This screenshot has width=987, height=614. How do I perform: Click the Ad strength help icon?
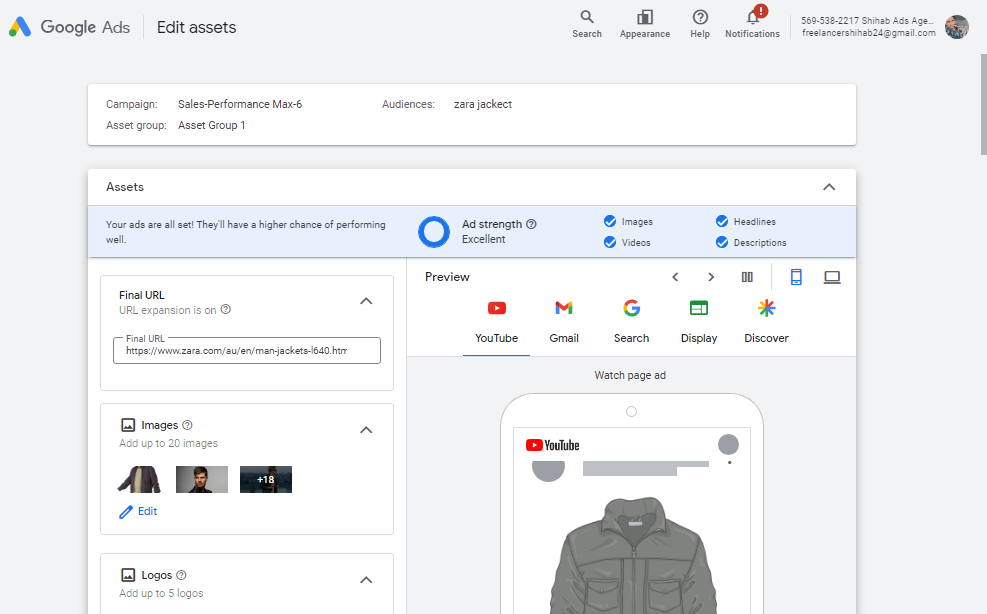(x=531, y=224)
